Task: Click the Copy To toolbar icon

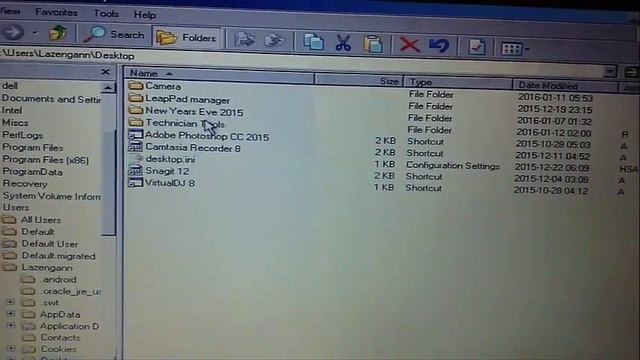Action: click(274, 40)
